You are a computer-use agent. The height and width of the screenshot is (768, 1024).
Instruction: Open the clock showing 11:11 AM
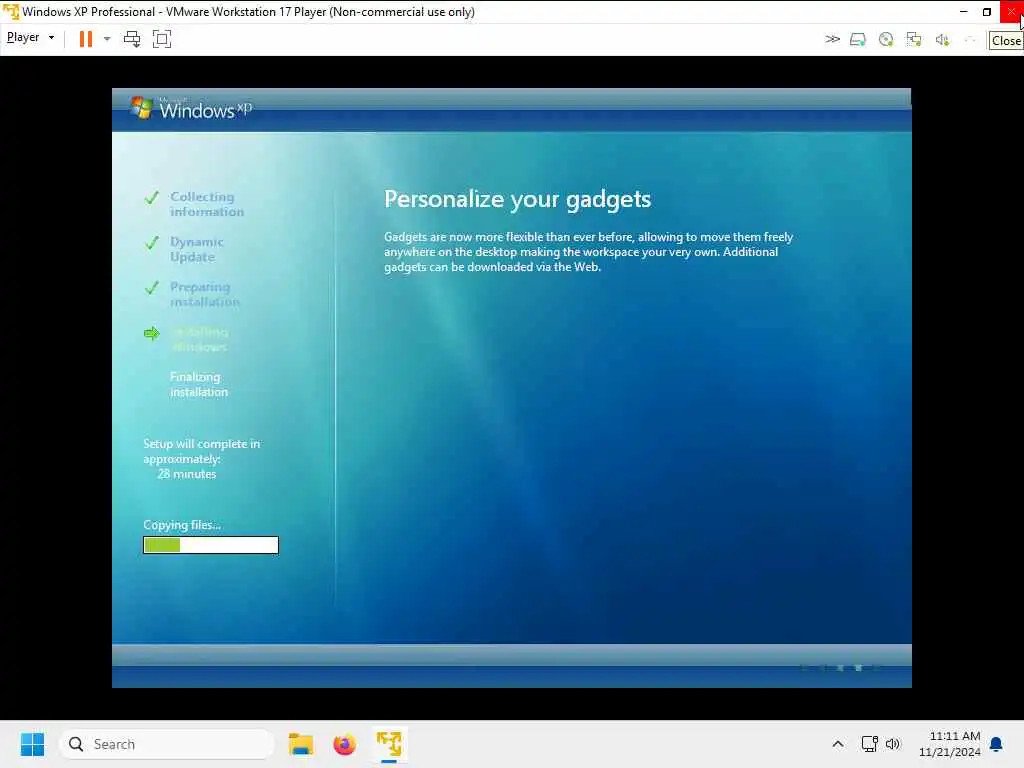point(950,744)
